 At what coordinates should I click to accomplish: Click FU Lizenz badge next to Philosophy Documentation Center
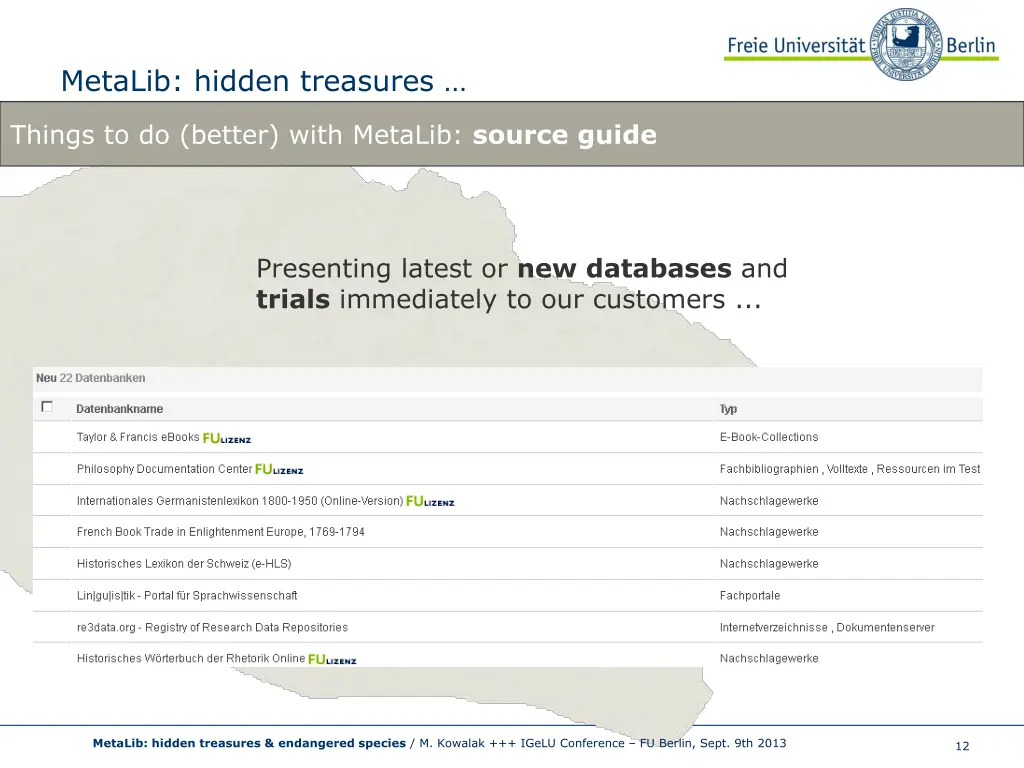279,470
